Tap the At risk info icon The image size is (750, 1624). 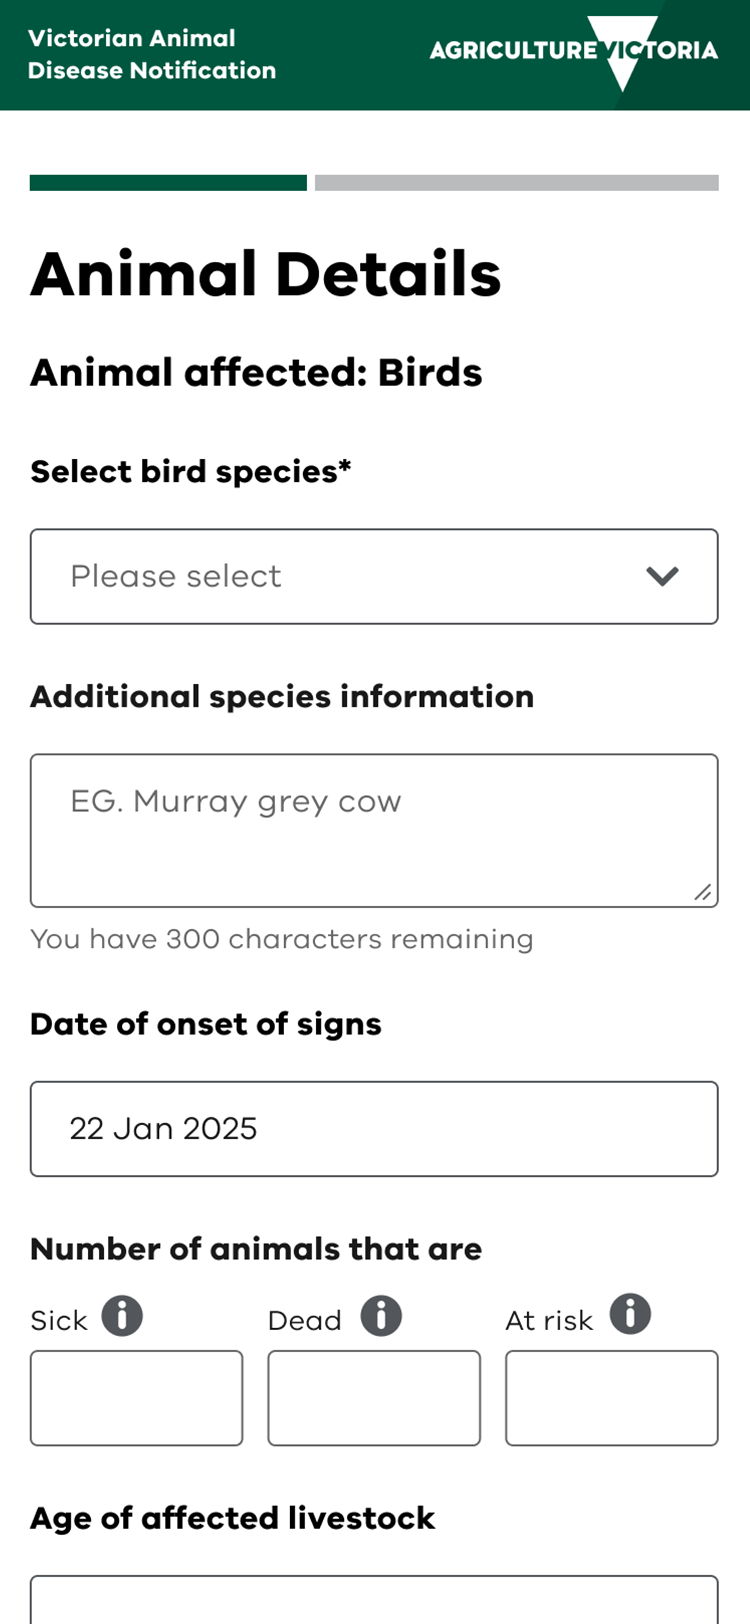[x=630, y=1314]
